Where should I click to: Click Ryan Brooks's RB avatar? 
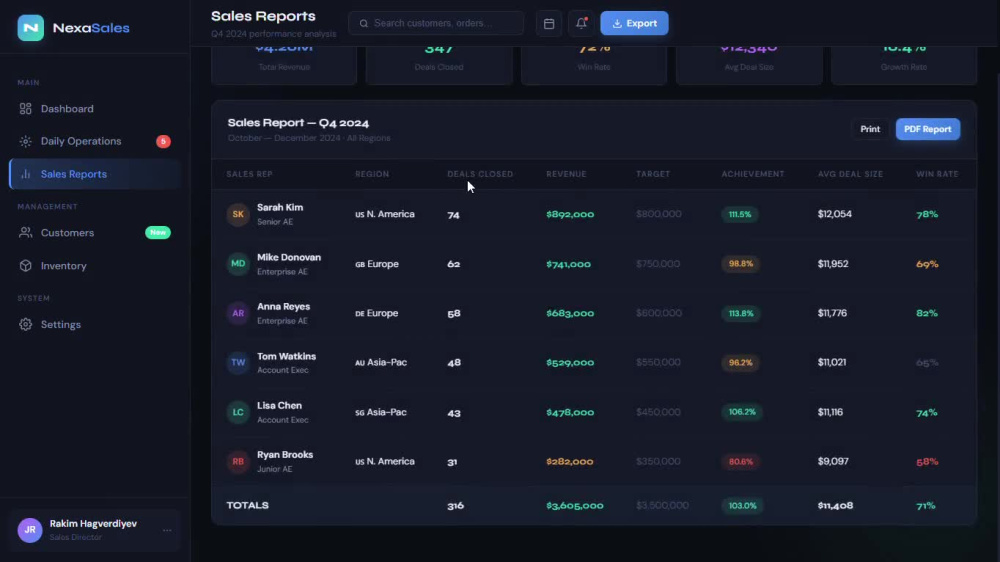(238, 461)
